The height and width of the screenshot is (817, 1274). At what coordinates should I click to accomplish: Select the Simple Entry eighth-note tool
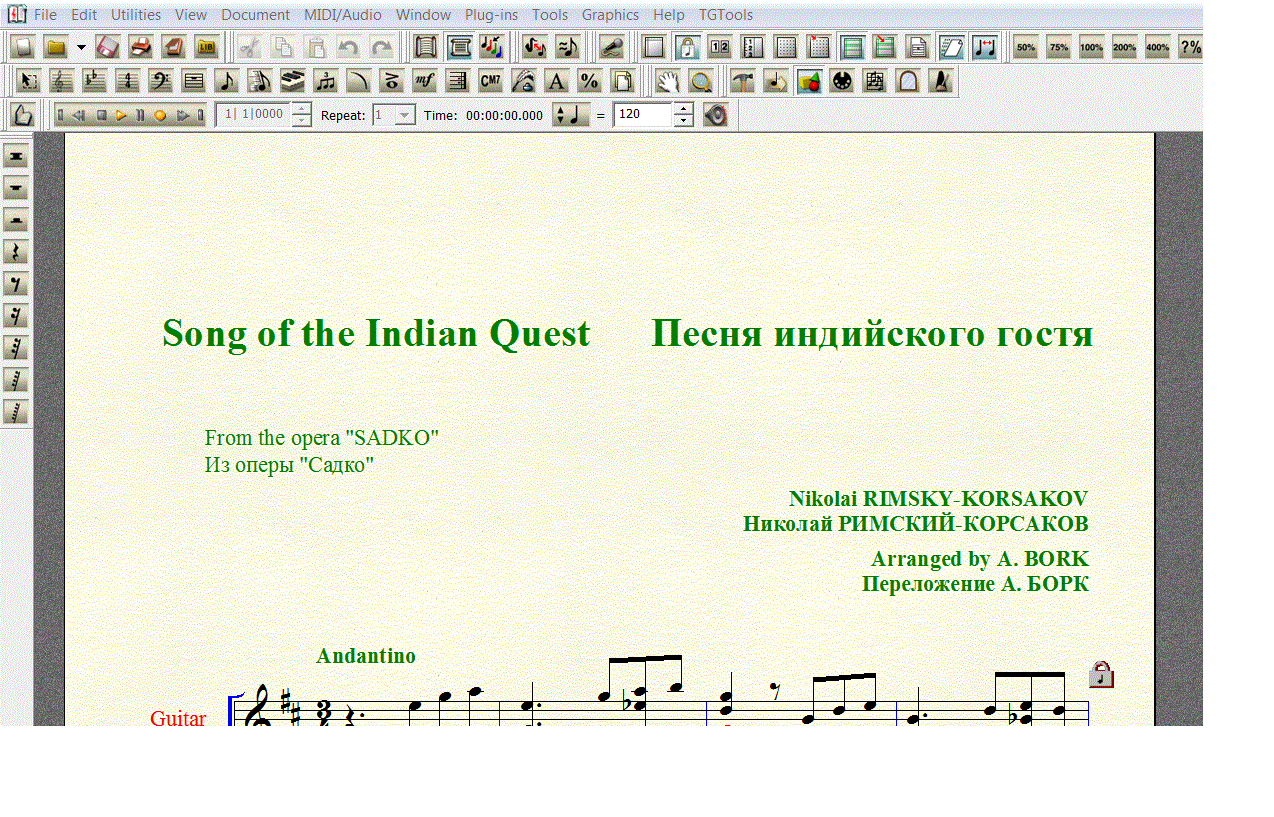coord(227,81)
